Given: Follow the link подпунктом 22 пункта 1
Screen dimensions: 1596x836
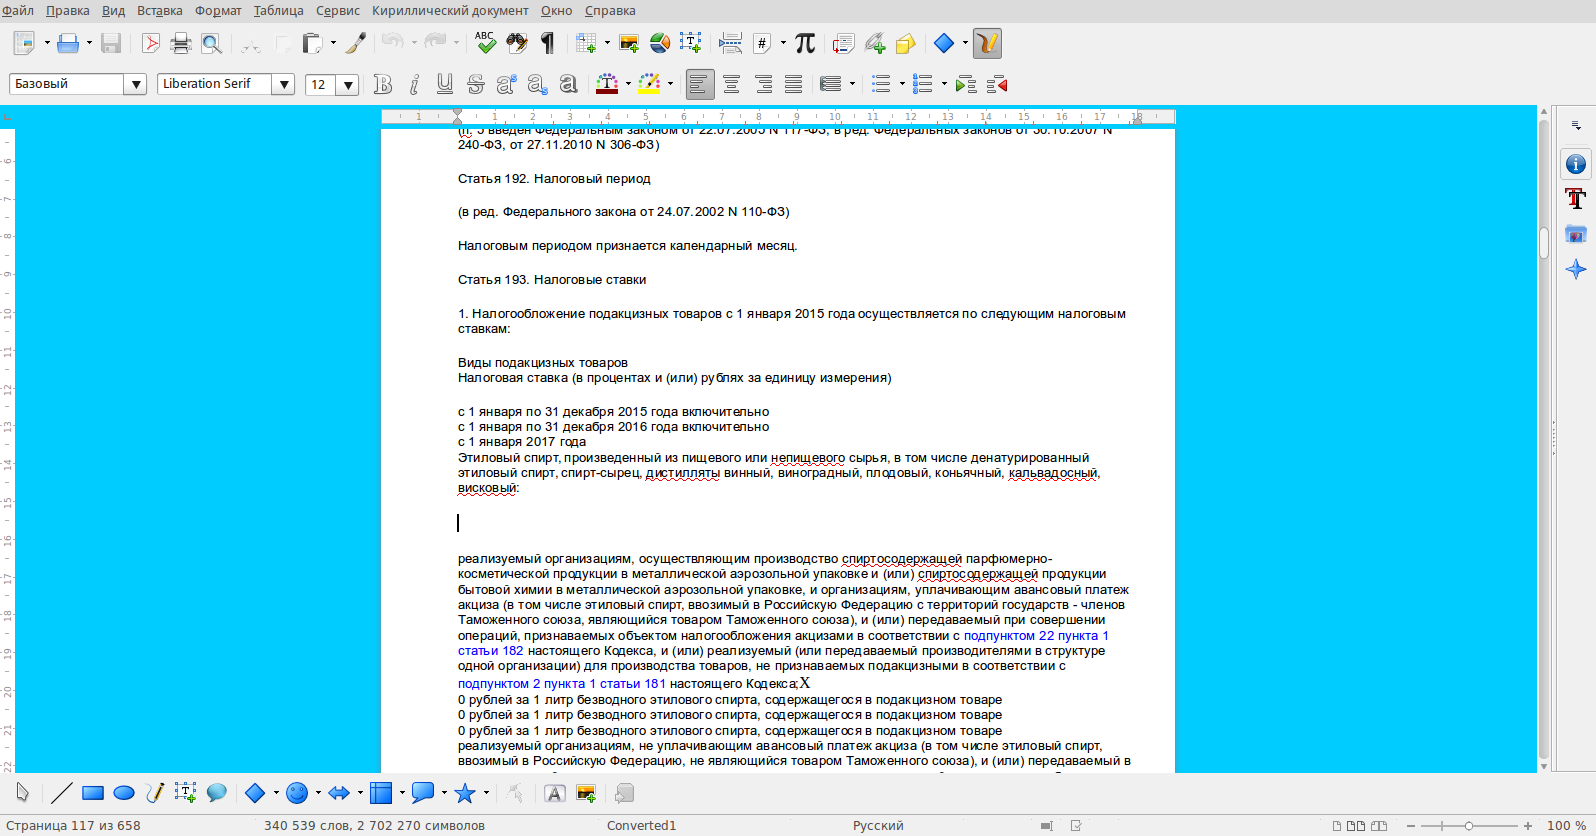Looking at the screenshot, I should [1036, 636].
